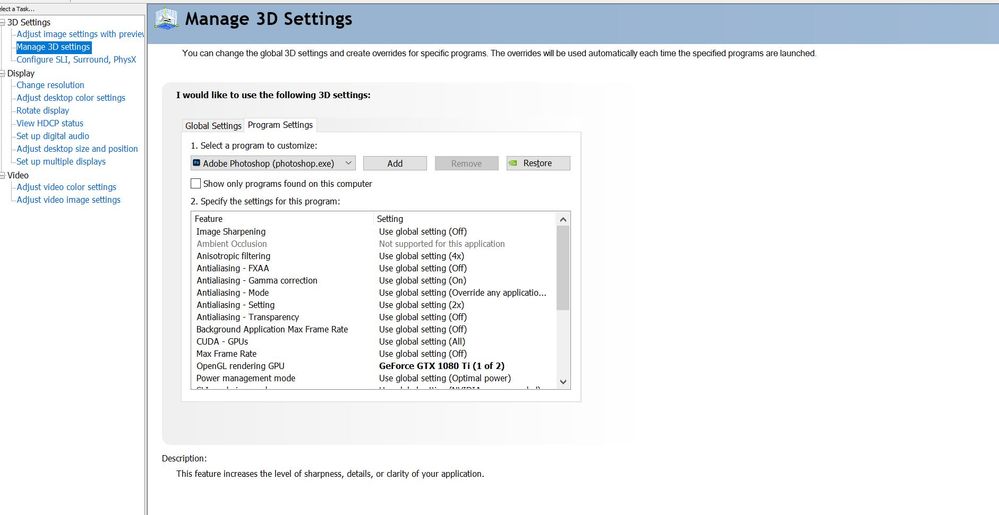The width and height of the screenshot is (999, 515).
Task: Select the Anisotropic filtering feature row
Action: [x=373, y=256]
